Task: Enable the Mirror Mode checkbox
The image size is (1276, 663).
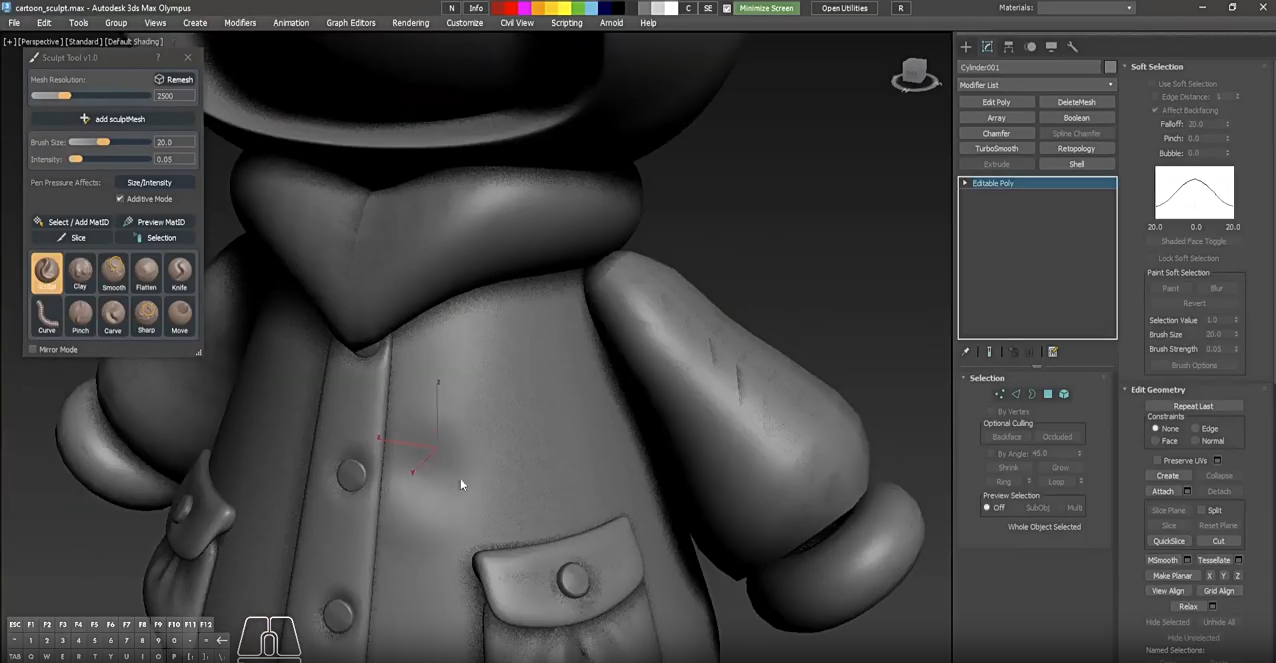Action: (33, 350)
